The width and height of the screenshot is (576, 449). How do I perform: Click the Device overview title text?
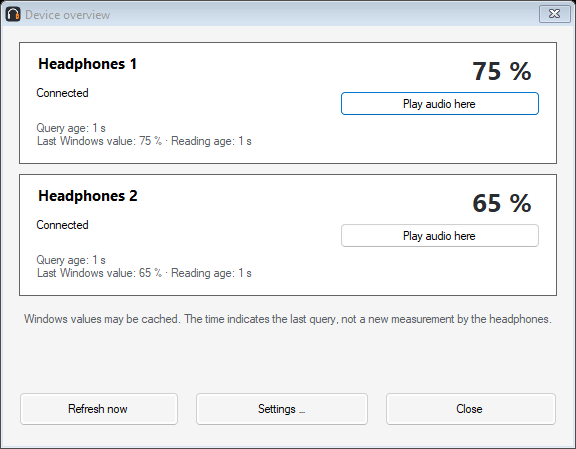point(68,15)
